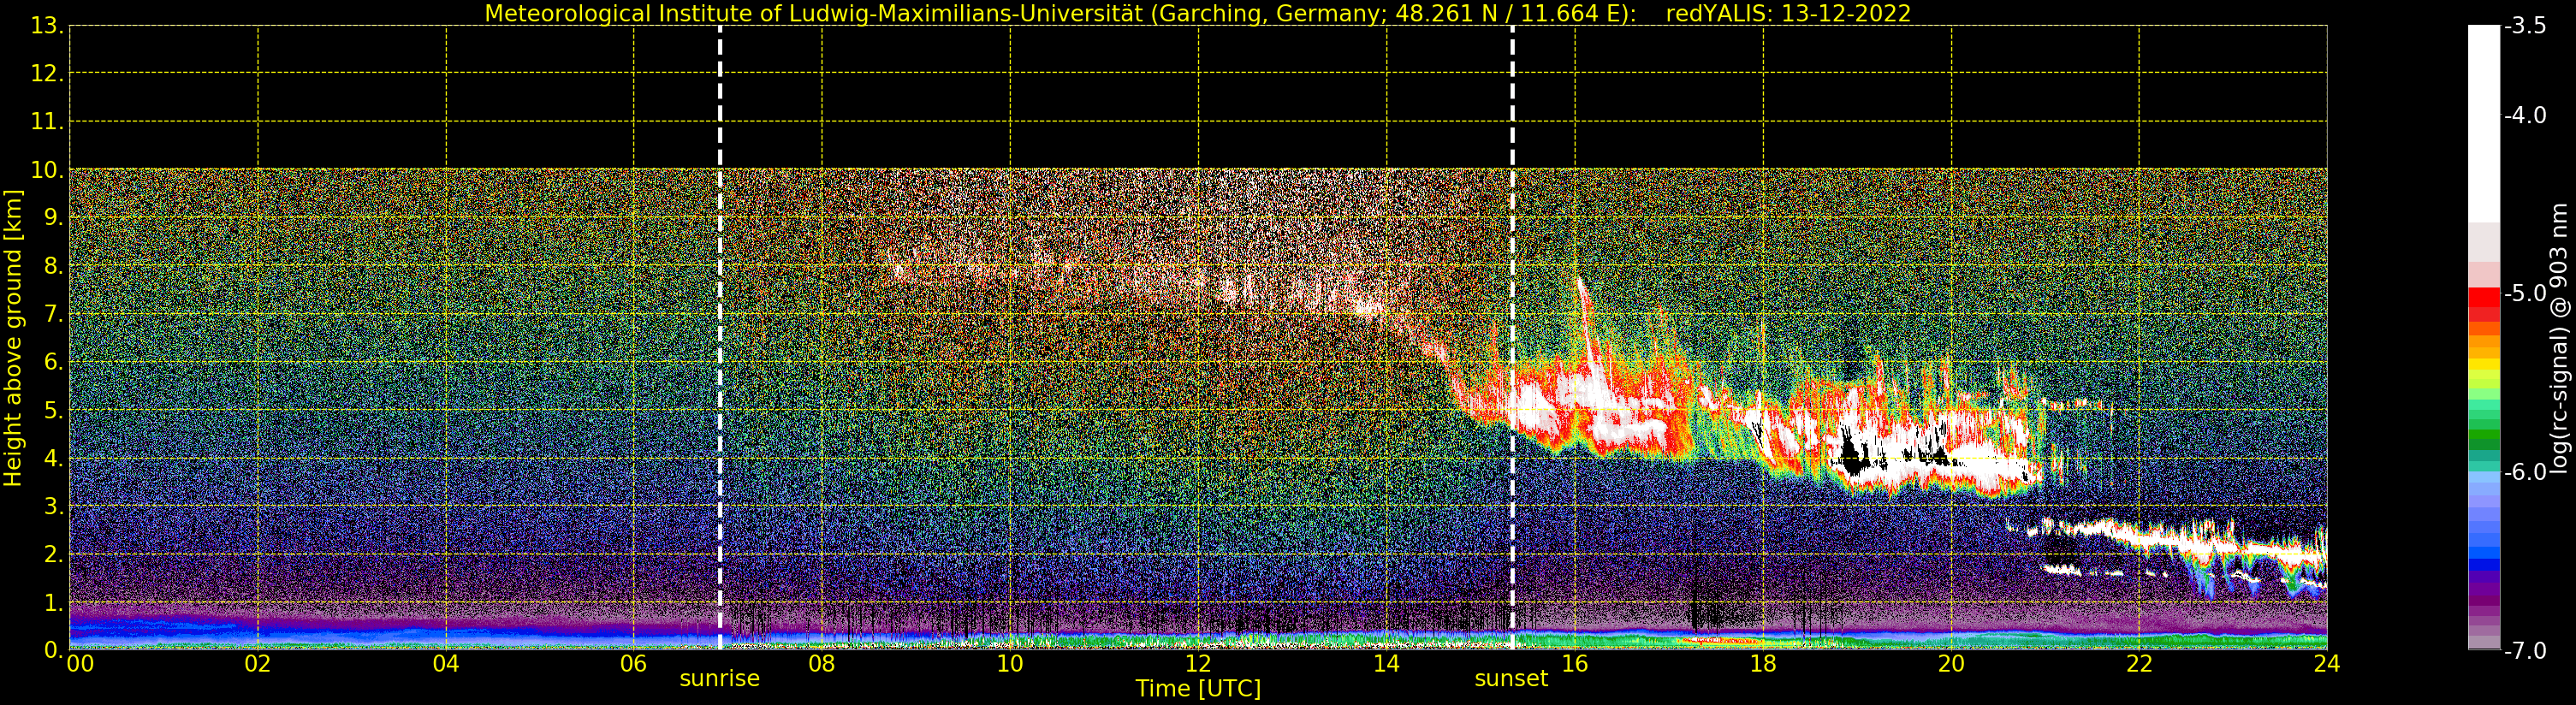Click the '8.' height tick label
Viewport: 2576px width, 705px height.
53,266
